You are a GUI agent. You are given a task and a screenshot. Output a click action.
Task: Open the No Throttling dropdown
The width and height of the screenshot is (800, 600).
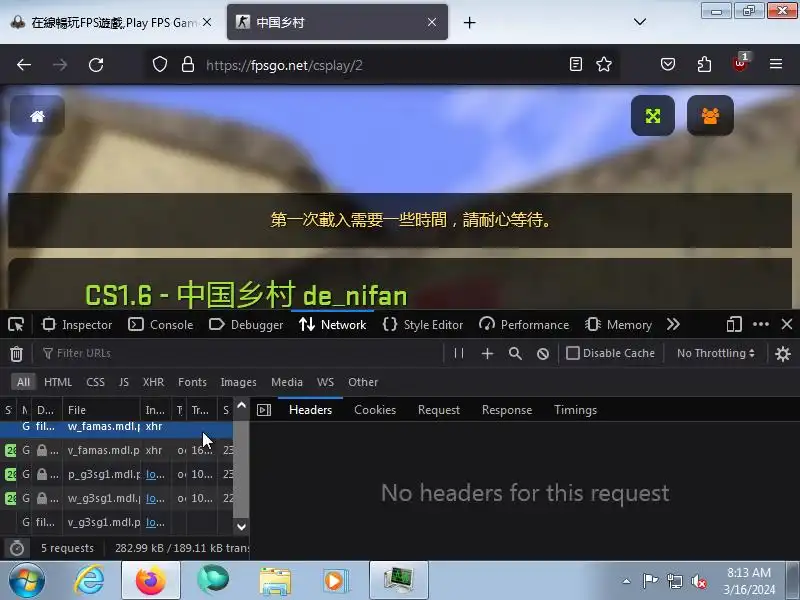(715, 353)
